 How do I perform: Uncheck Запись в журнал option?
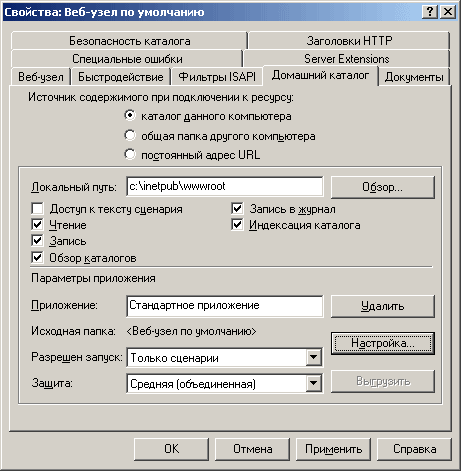click(237, 209)
